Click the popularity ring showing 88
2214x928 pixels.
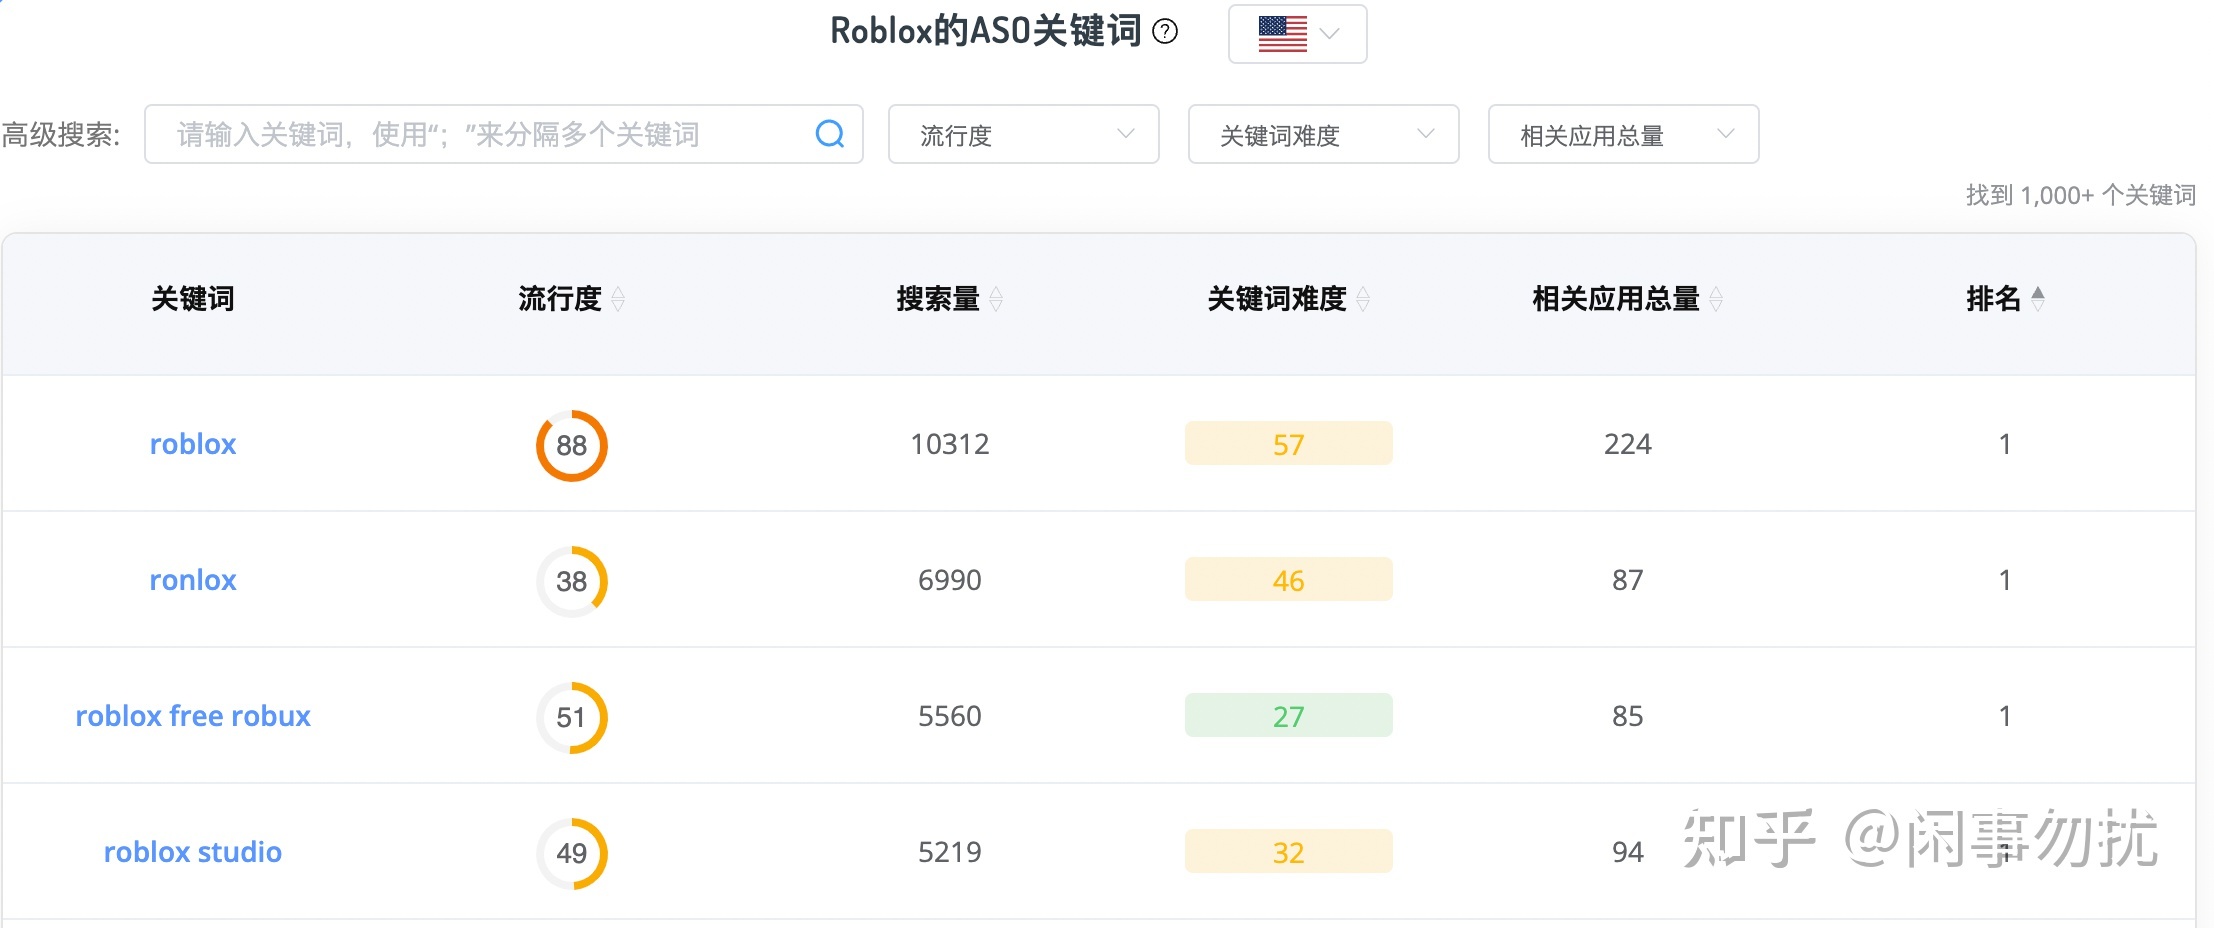pyautogui.click(x=572, y=445)
